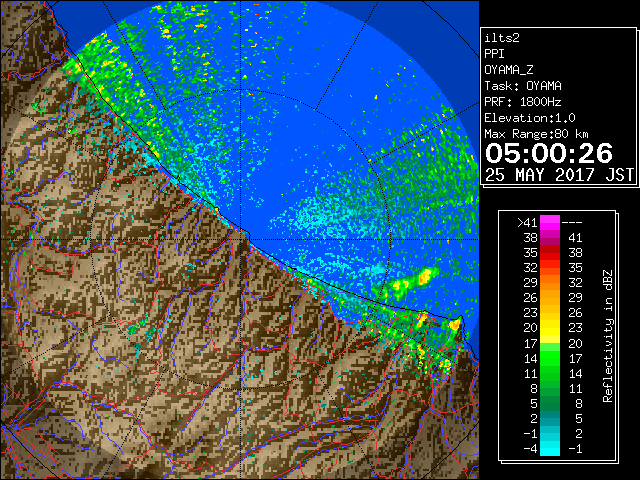The height and width of the screenshot is (480, 640).
Task: Click the vertical "Reflectivity in dBZ" legend title
Action: pyautogui.click(x=608, y=336)
